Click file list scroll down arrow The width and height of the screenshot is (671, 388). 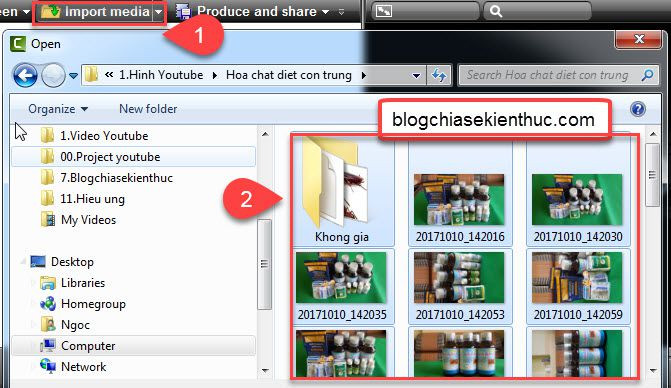point(653,370)
